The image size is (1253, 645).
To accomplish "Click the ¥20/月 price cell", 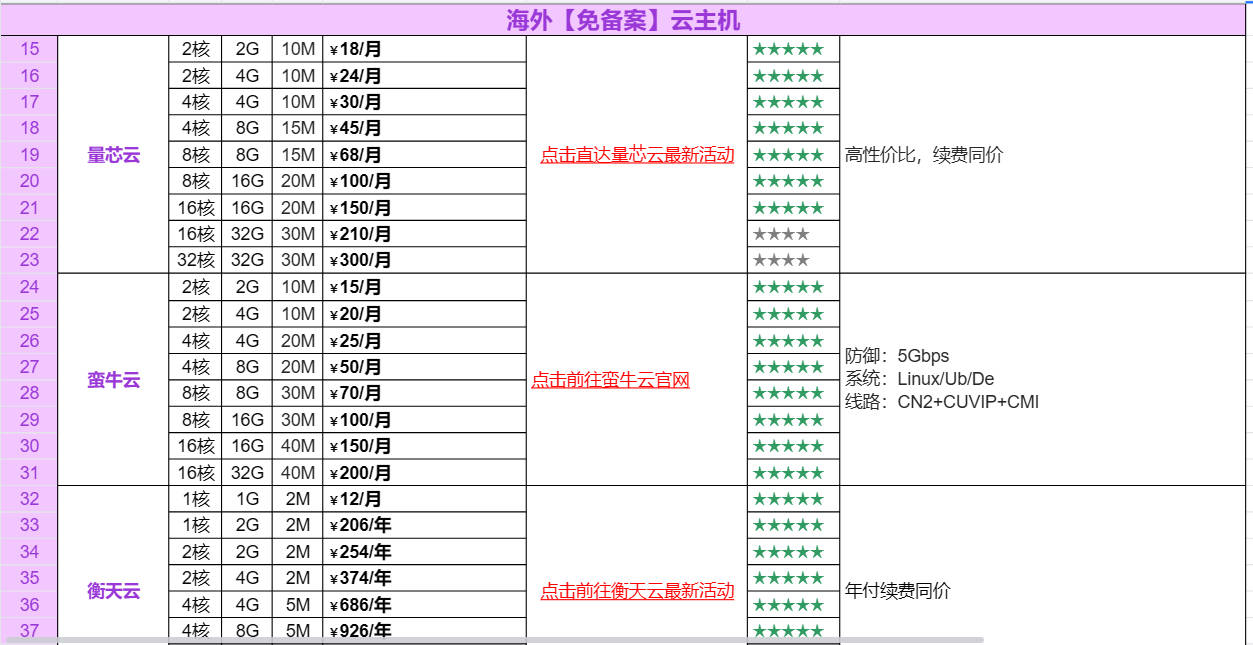I will coord(424,314).
